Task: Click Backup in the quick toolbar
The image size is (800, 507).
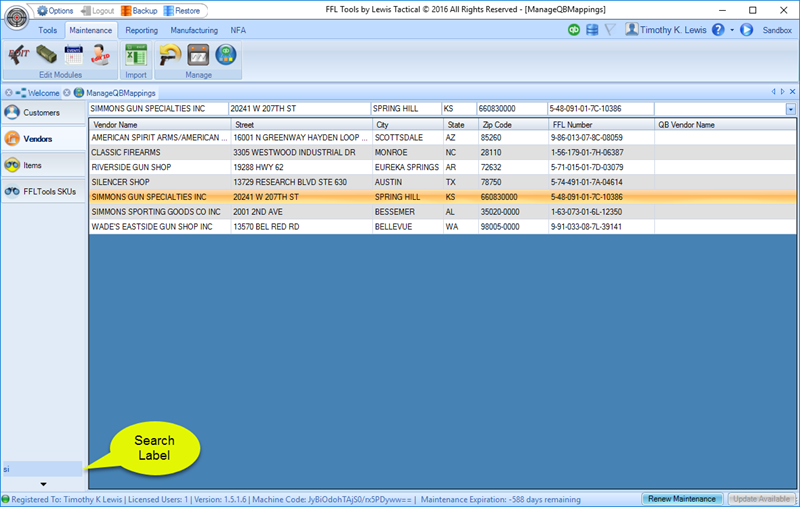Action: 139,11
